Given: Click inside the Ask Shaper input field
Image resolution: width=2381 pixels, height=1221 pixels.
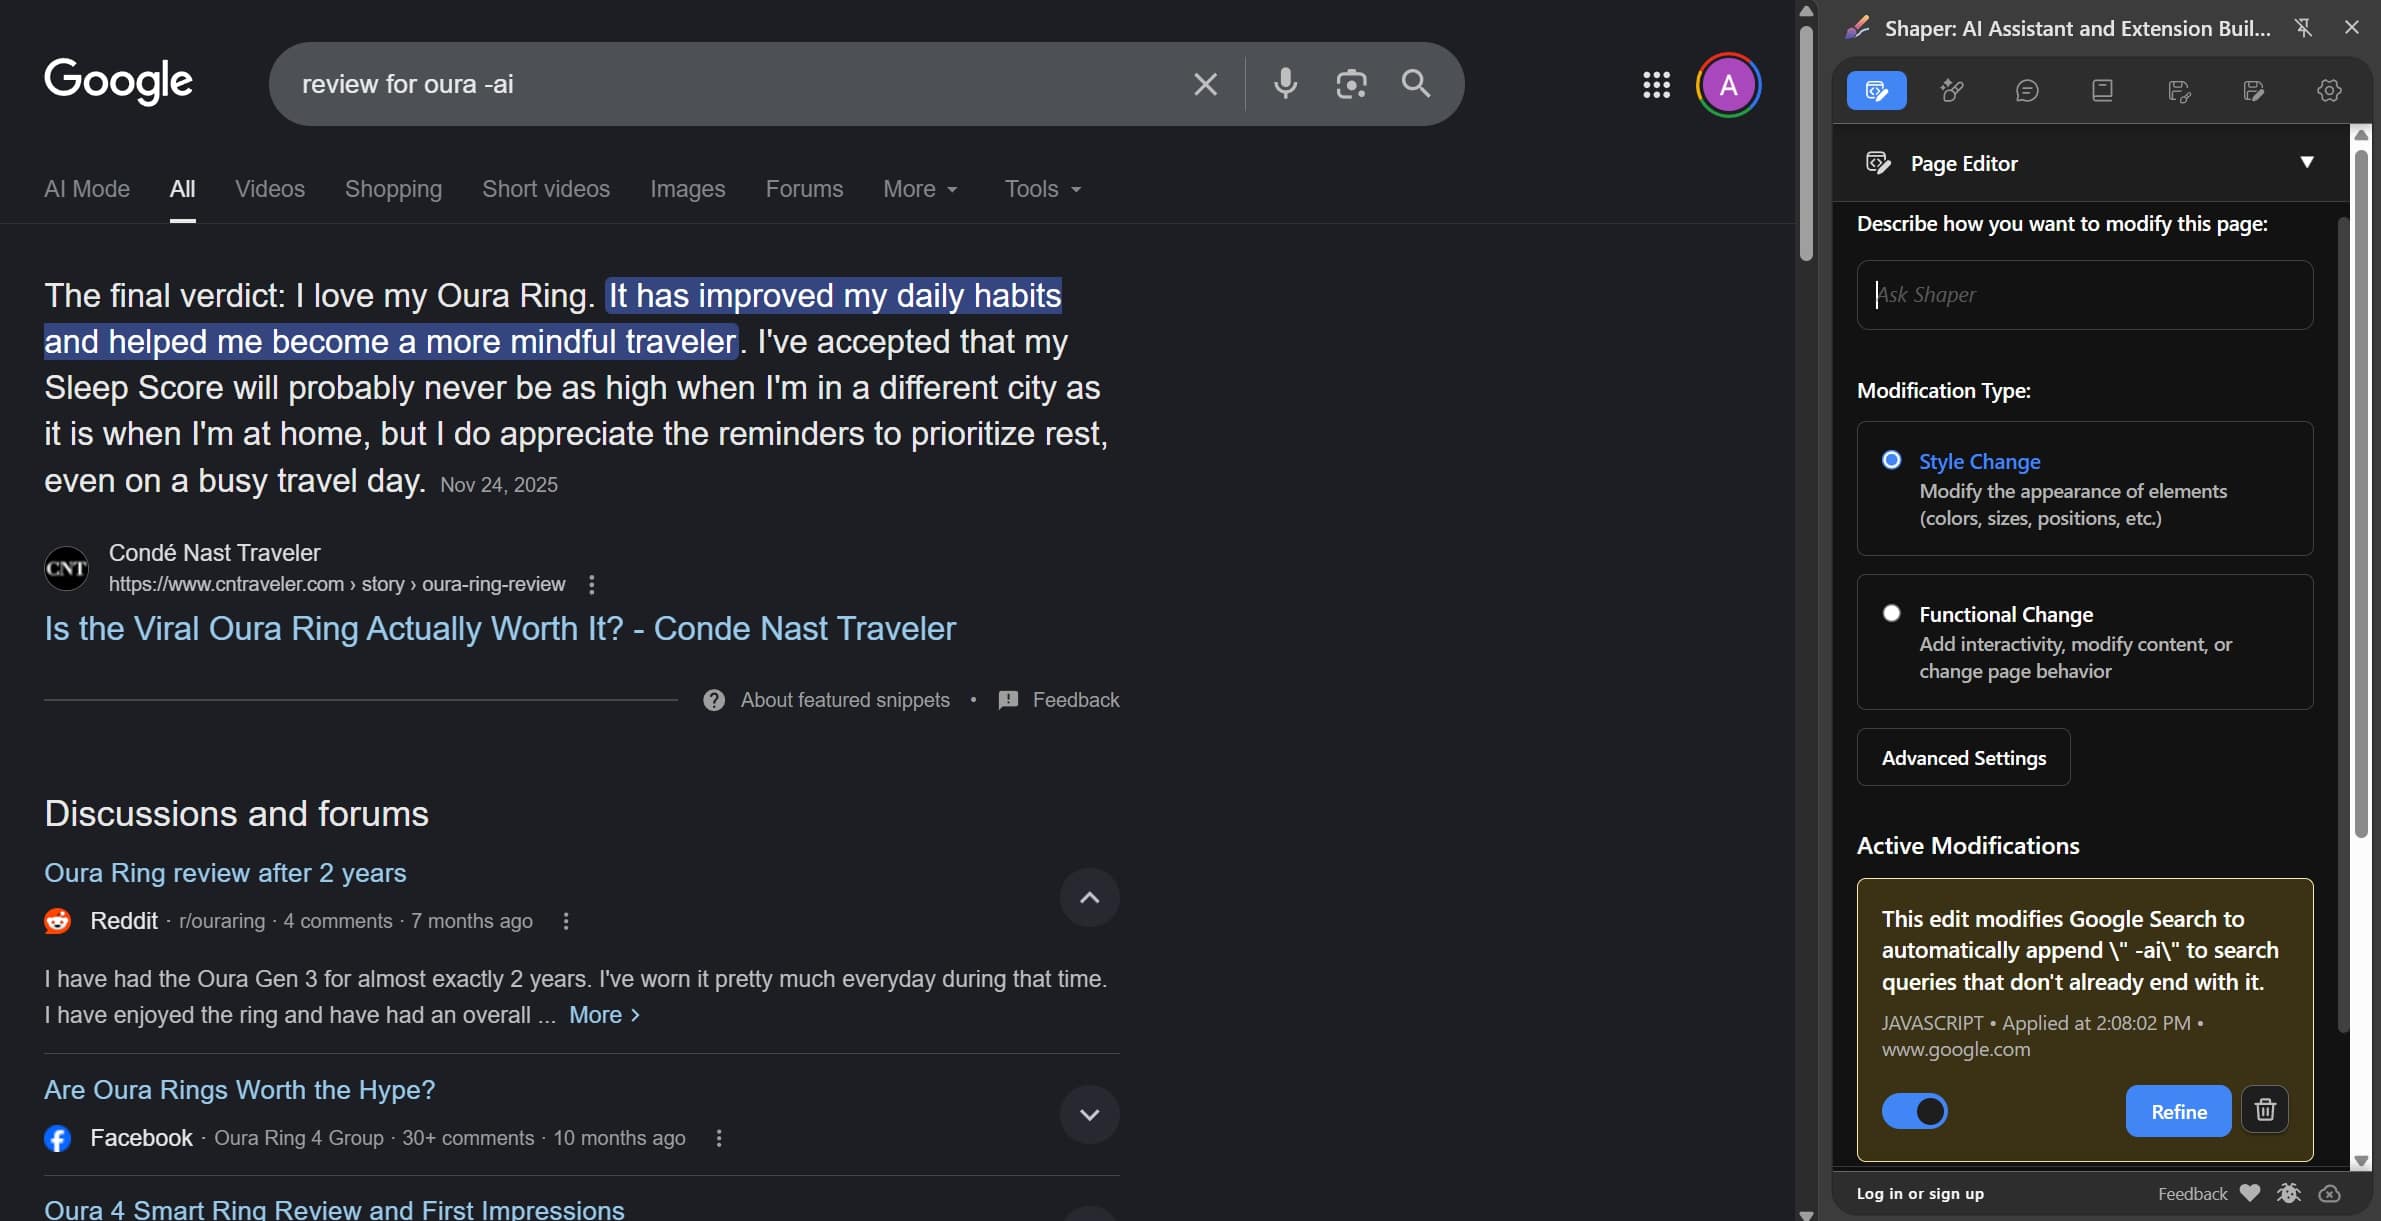Looking at the screenshot, I should coord(2084,294).
